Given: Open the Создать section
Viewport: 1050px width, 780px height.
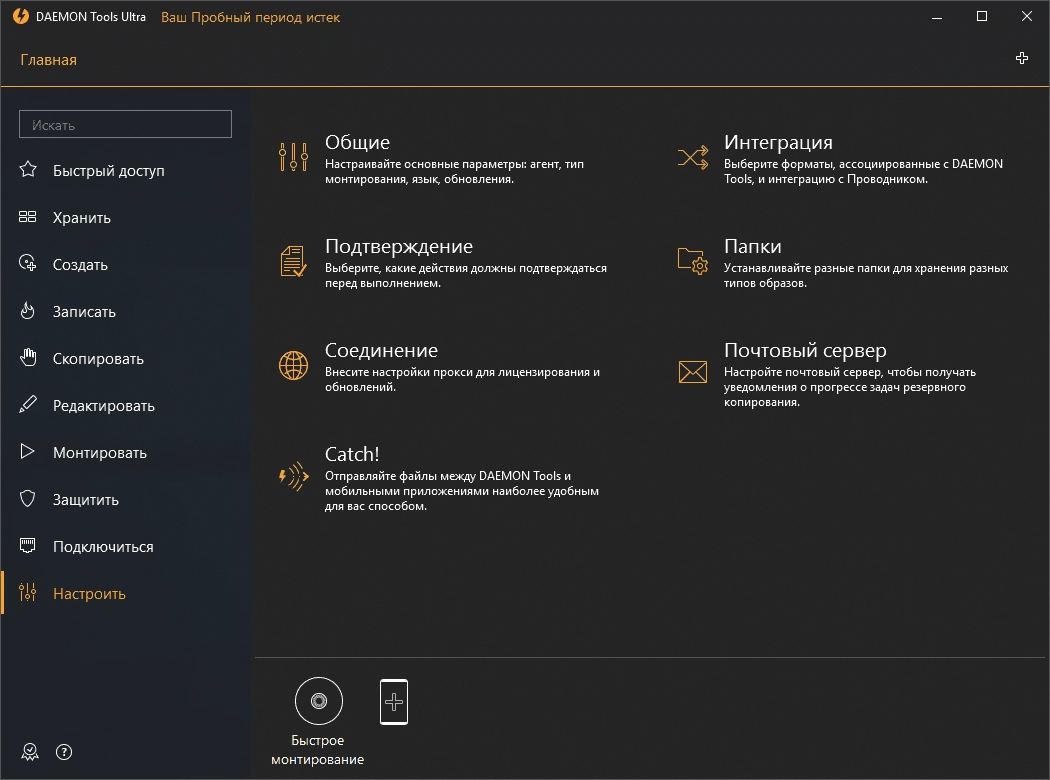Looking at the screenshot, I should tap(80, 264).
